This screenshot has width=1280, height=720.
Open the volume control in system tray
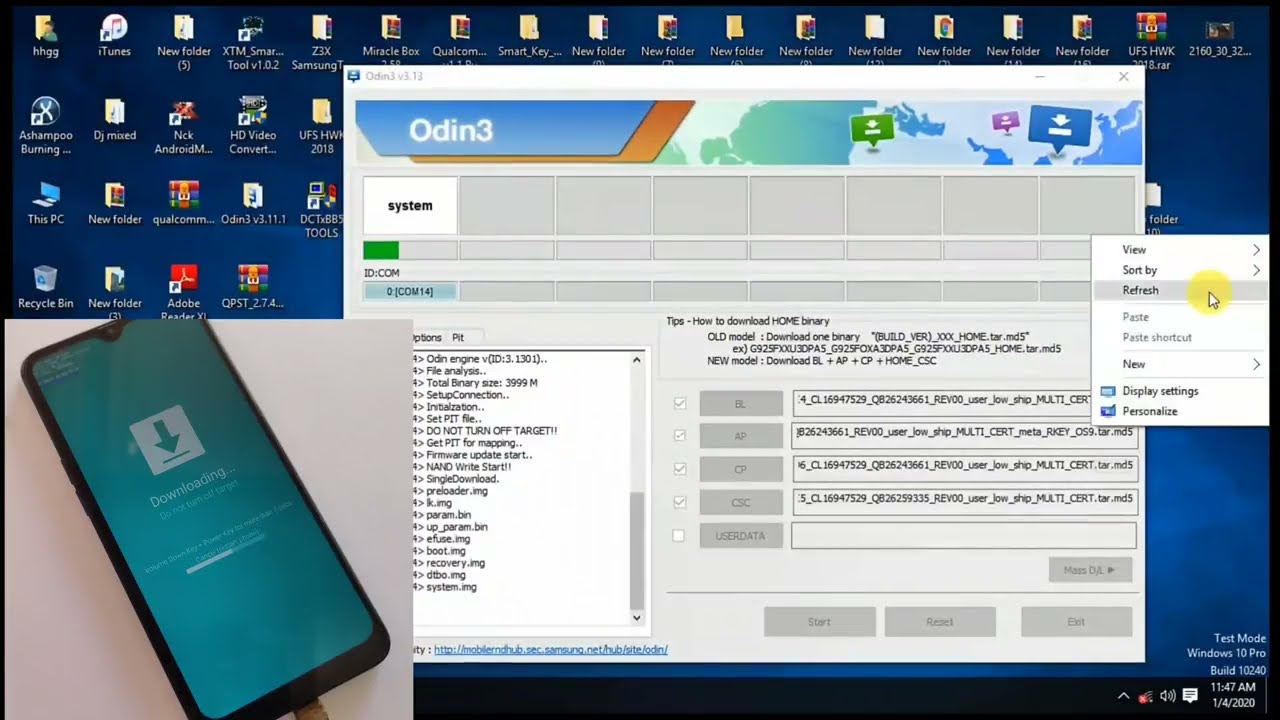[1167, 696]
